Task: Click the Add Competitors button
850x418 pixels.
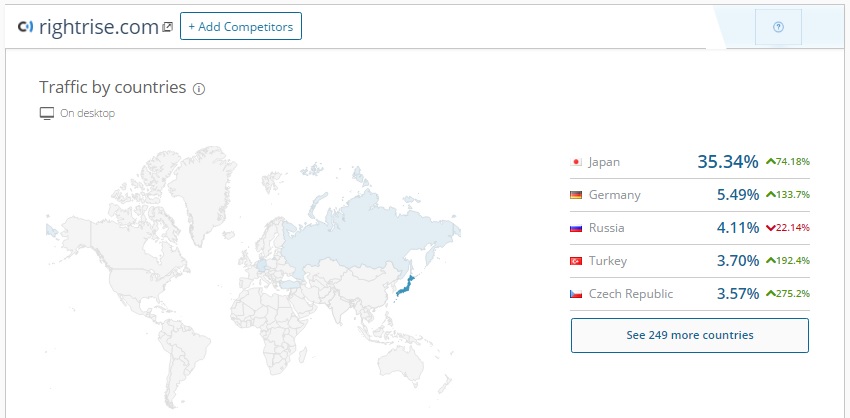Action: [x=241, y=27]
